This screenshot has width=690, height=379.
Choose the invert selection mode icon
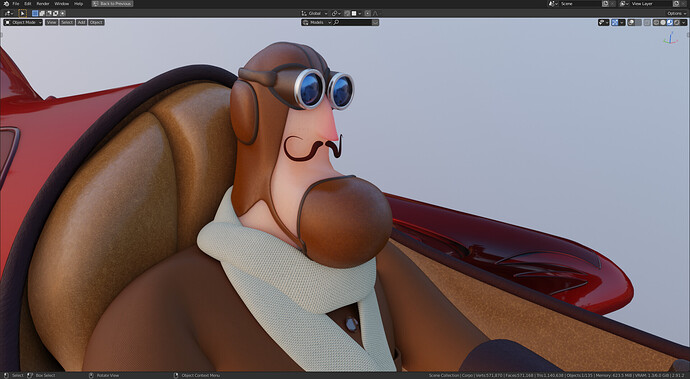[55, 13]
